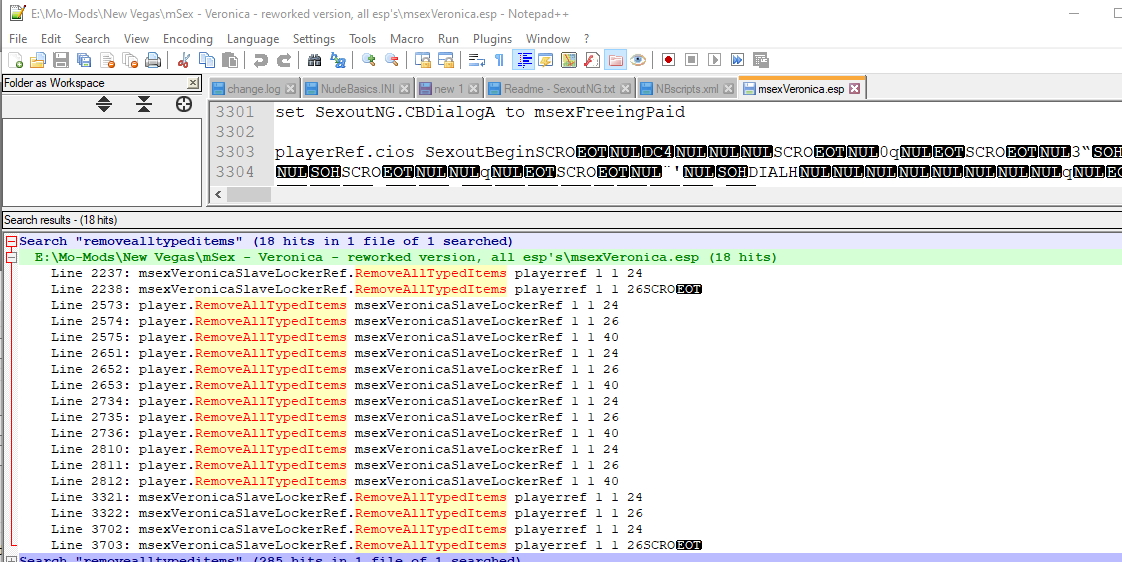Screen dimensions: 1122x562
Task: Print the document using printer icon
Action: [152, 60]
